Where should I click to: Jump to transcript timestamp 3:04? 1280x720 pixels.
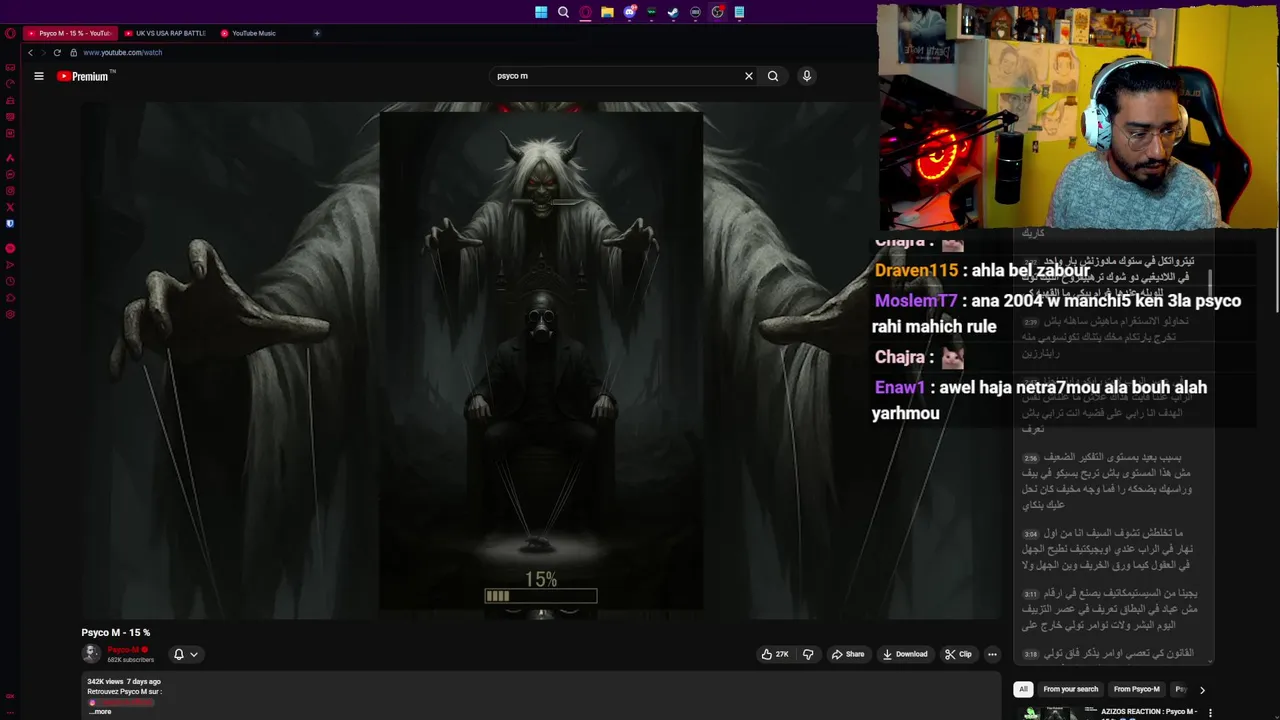pyautogui.click(x=1030, y=534)
